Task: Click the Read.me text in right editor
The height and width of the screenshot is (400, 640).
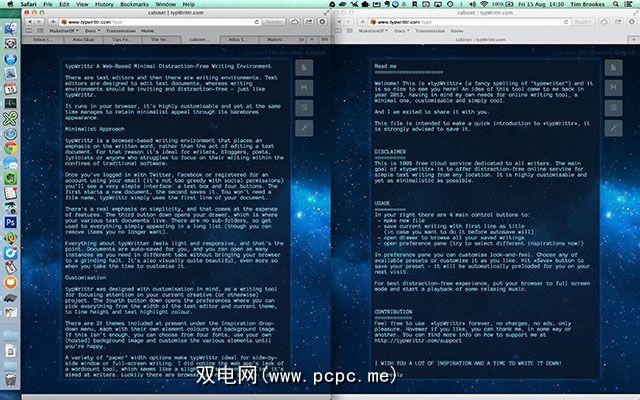Action: click(x=385, y=66)
